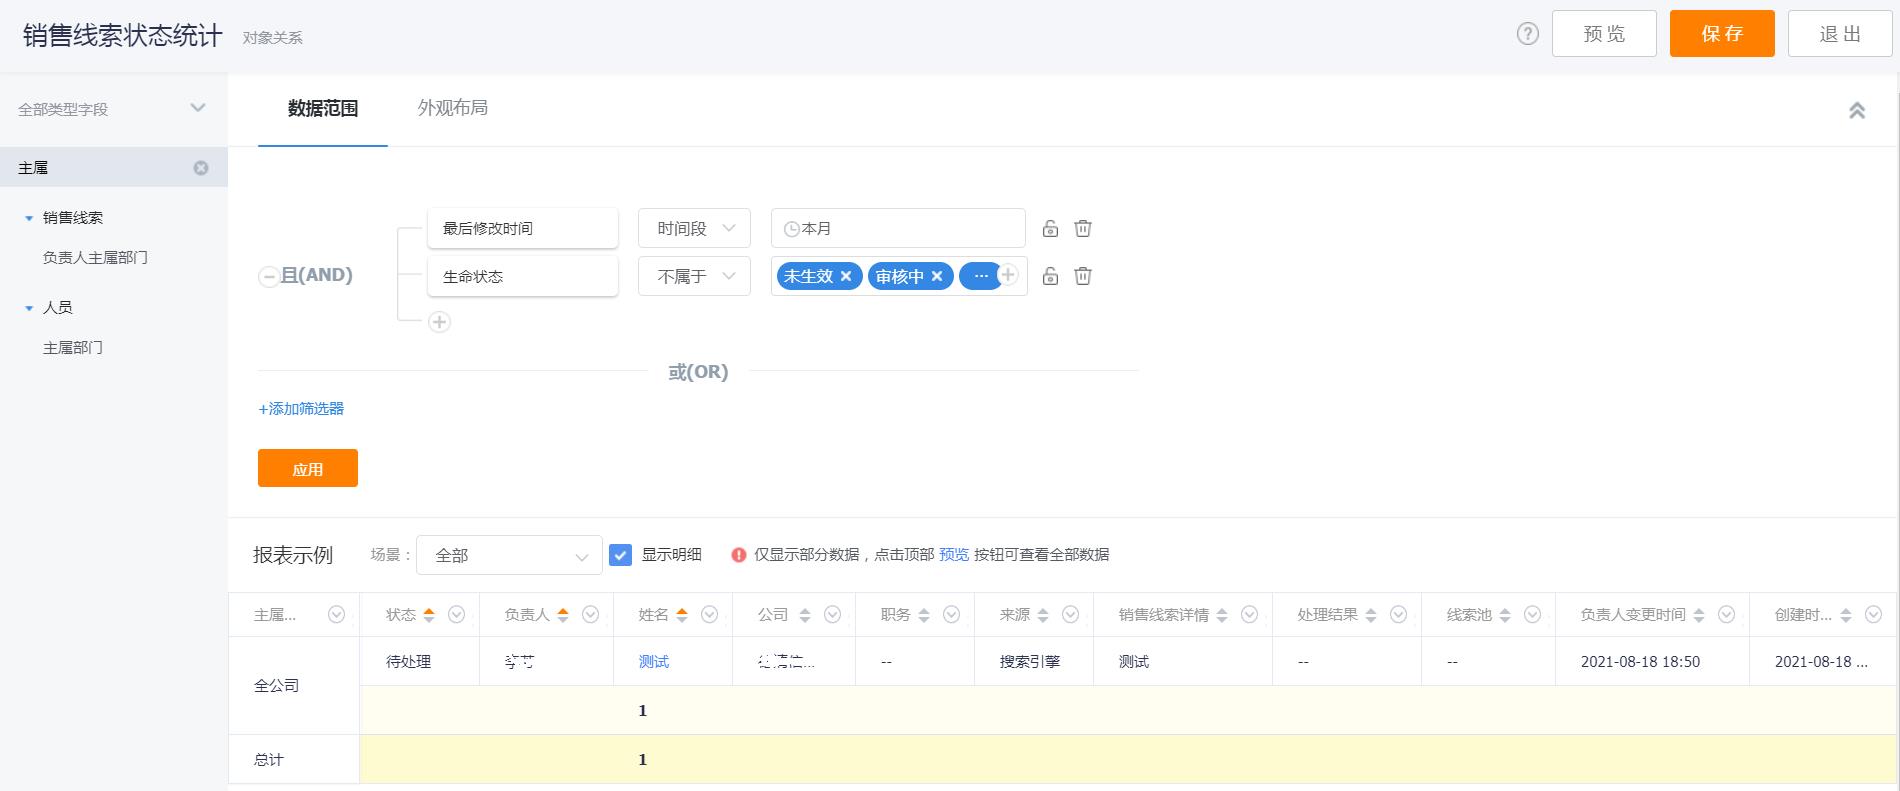Open the 全部类型字段 dropdown
Viewport: 1900px width, 791px height.
pos(113,109)
